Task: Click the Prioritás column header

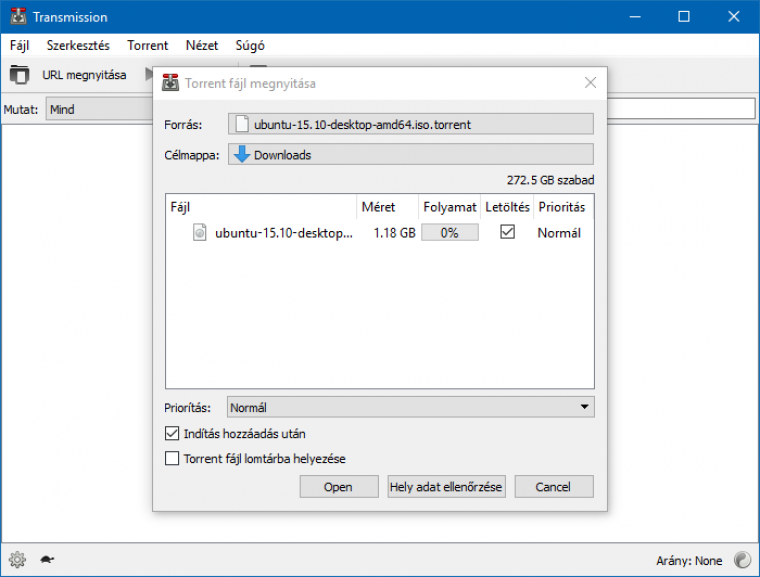Action: point(563,207)
